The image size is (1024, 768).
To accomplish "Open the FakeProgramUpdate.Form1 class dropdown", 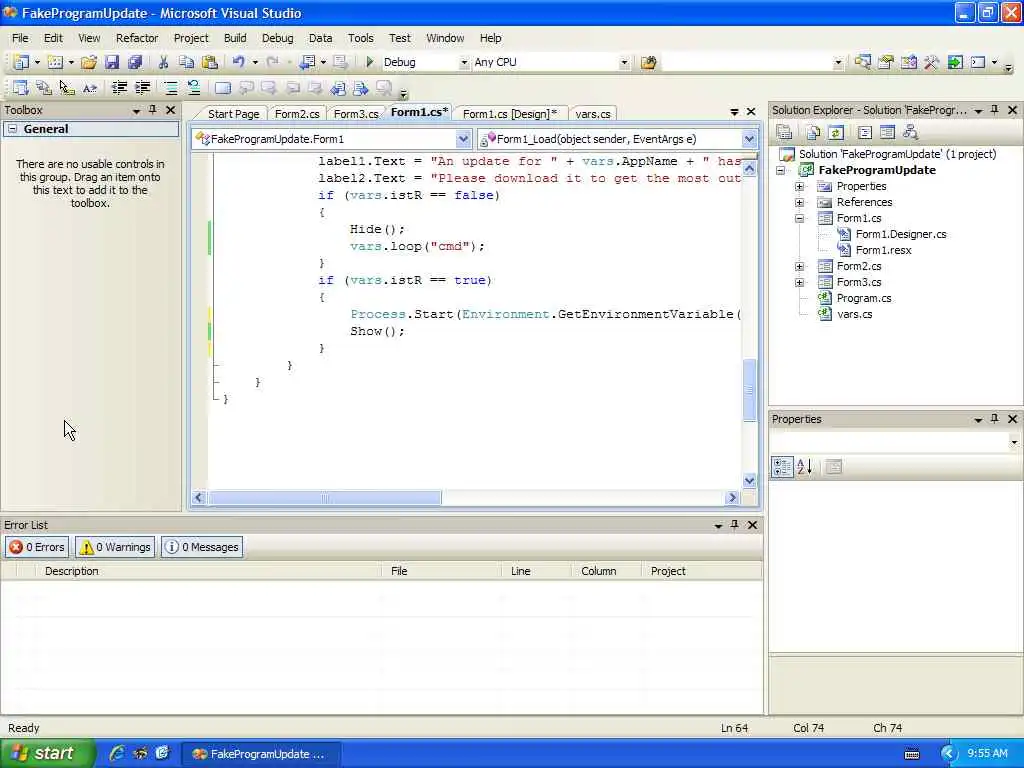I will (x=463, y=139).
